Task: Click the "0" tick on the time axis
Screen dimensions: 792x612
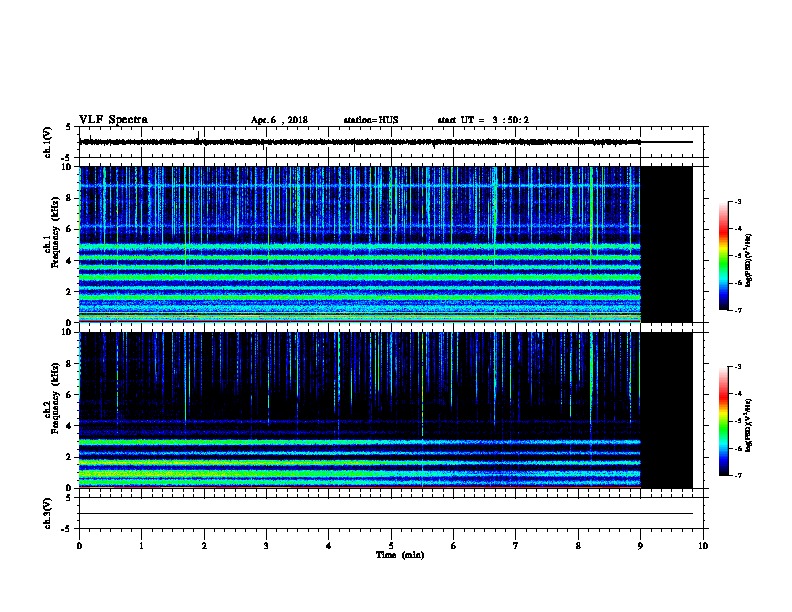Action: coord(79,545)
